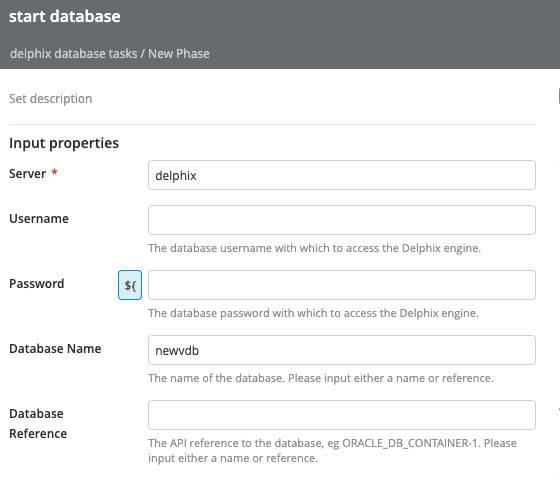Click the database password help description
The height and width of the screenshot is (480, 560).
(x=313, y=313)
